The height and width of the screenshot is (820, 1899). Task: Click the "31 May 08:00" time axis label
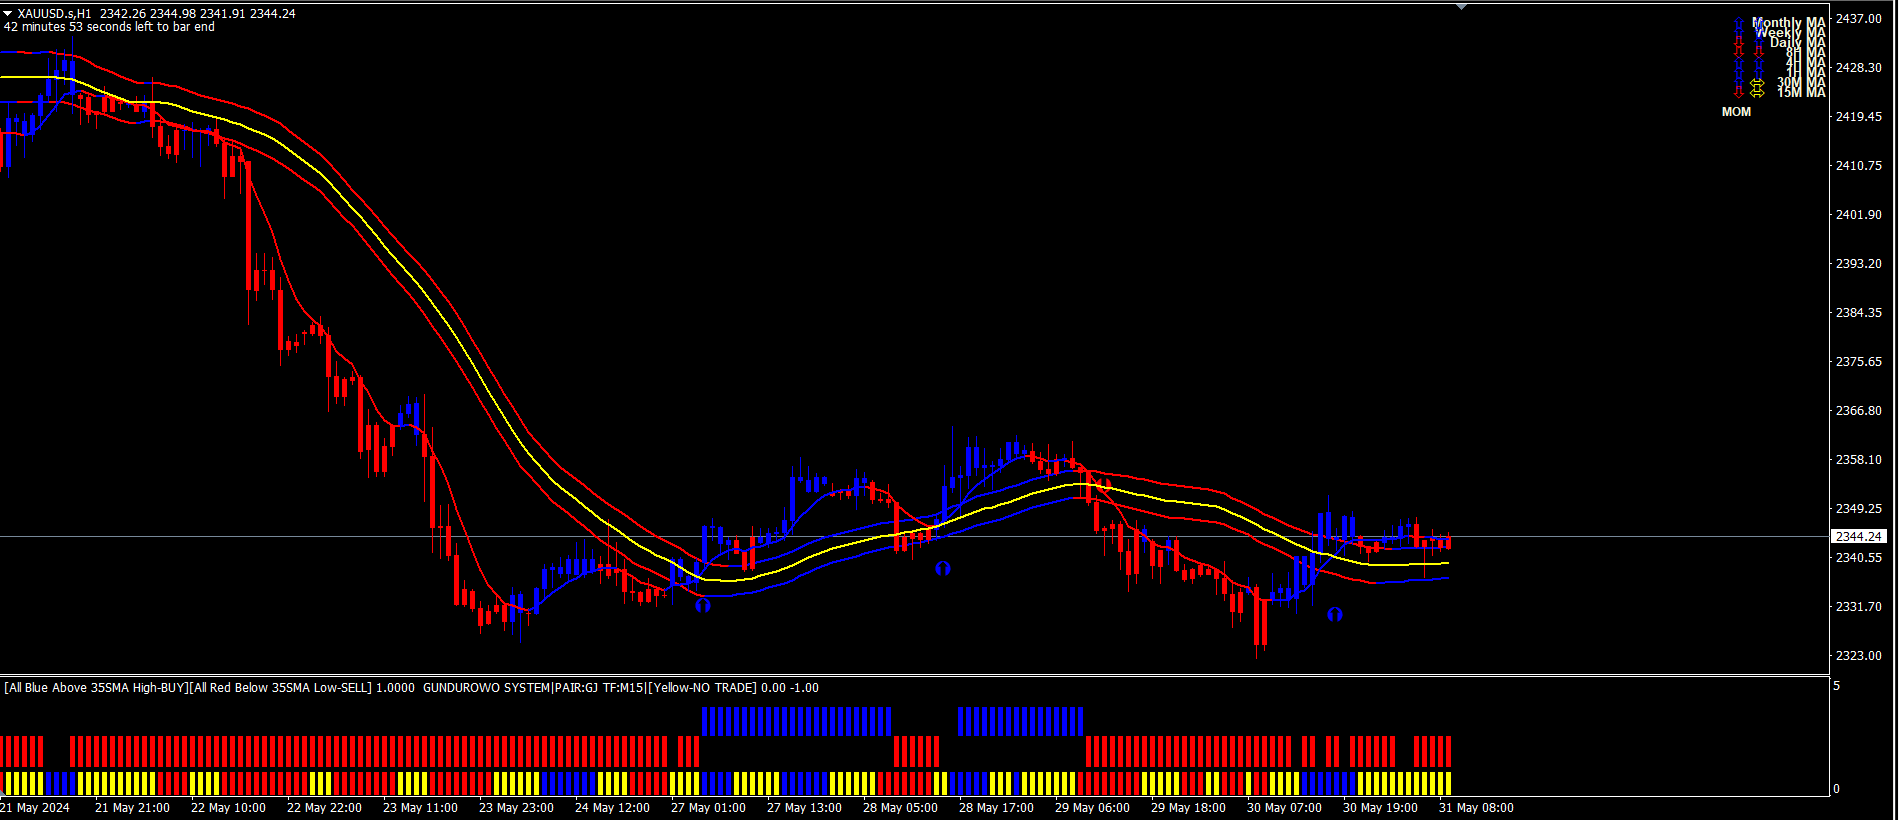(1476, 808)
